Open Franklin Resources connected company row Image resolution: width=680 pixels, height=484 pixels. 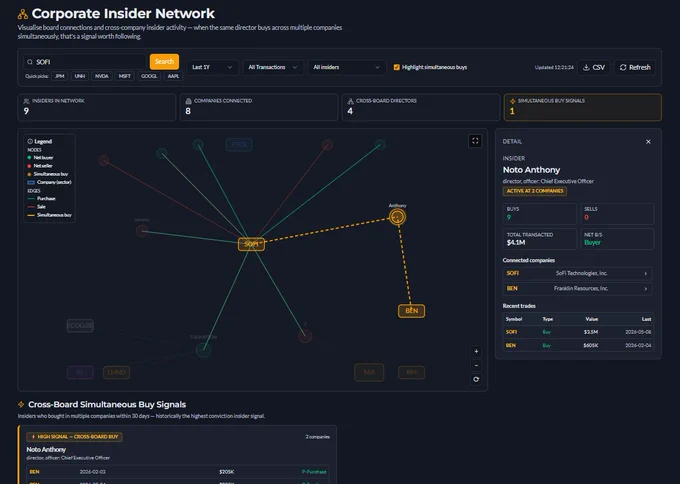[x=578, y=288]
